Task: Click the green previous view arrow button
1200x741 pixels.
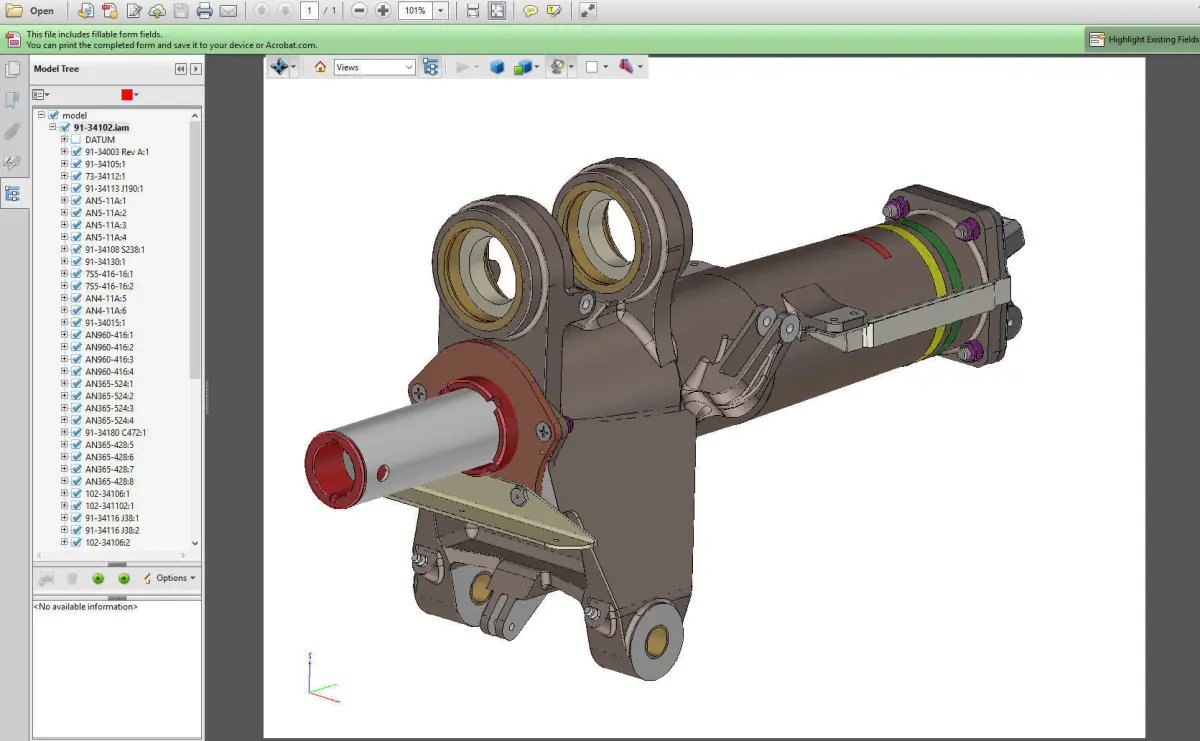Action: 98,578
